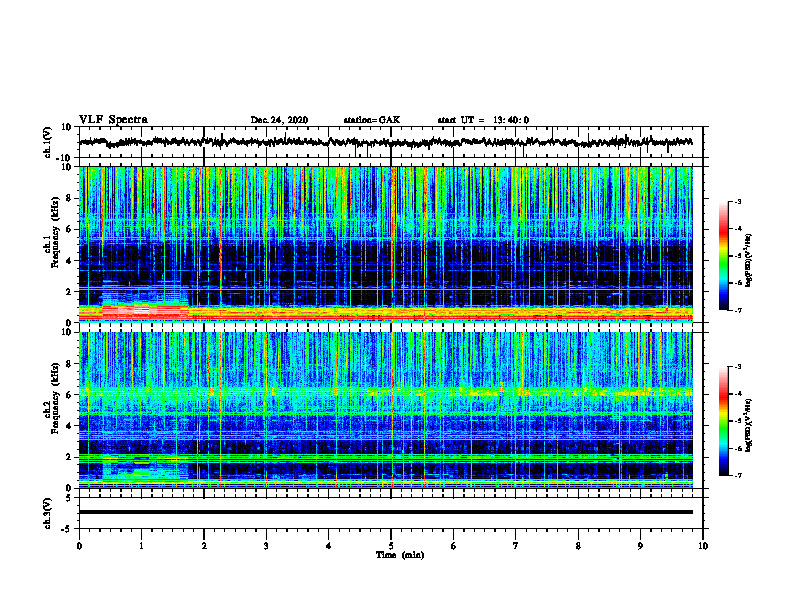Click the 9 minute tick label
The image size is (792, 612).
tap(640, 546)
